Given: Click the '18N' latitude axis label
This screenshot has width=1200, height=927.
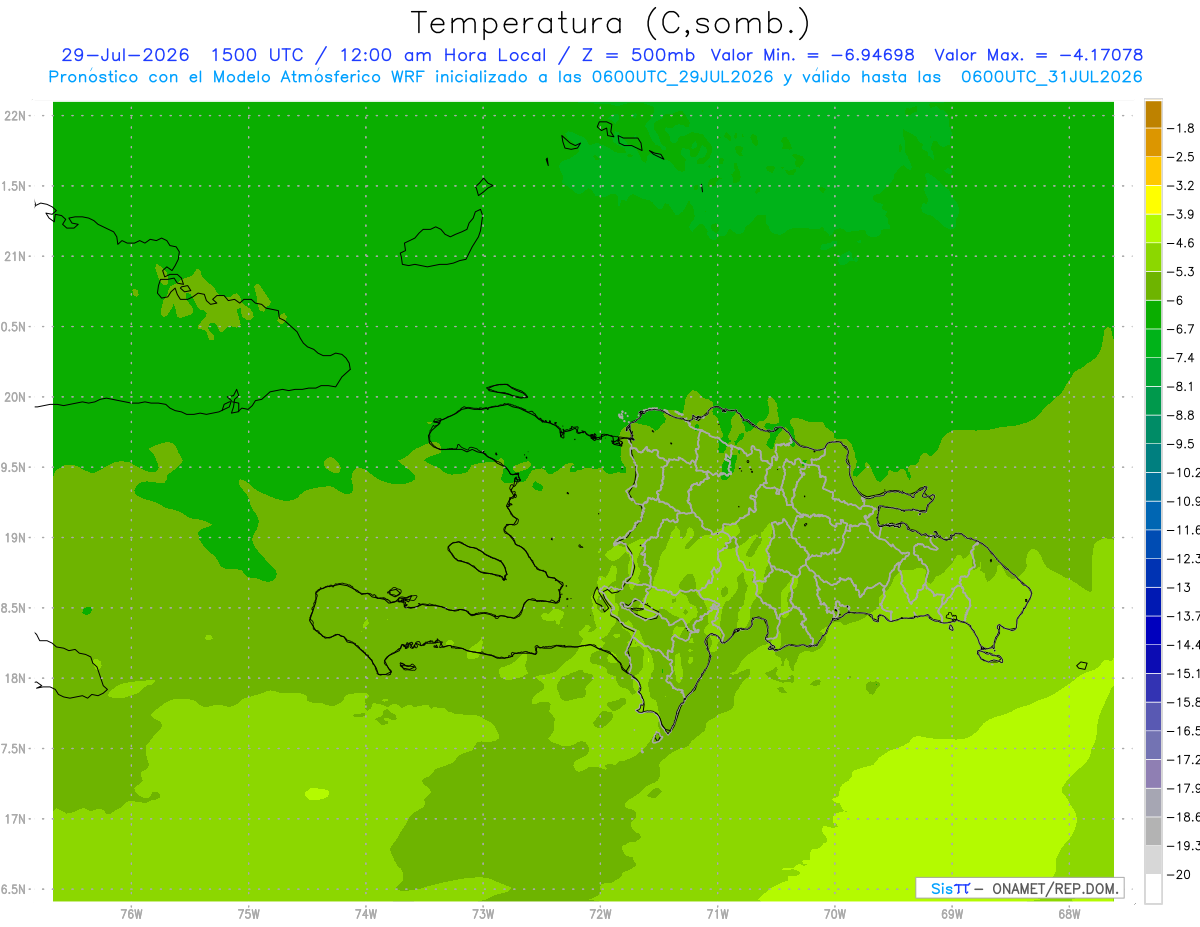Looking at the screenshot, I should pyautogui.click(x=16, y=679).
